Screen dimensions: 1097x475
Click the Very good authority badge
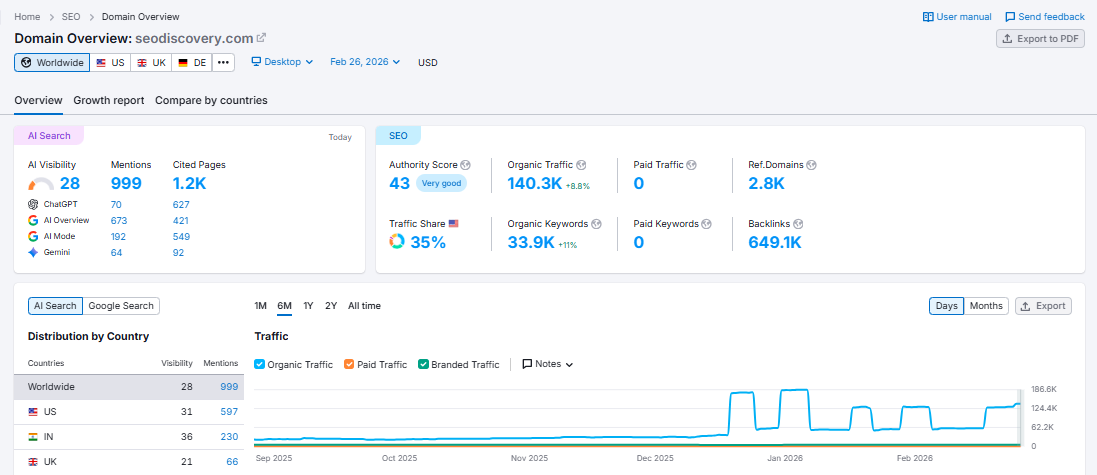click(x=441, y=183)
